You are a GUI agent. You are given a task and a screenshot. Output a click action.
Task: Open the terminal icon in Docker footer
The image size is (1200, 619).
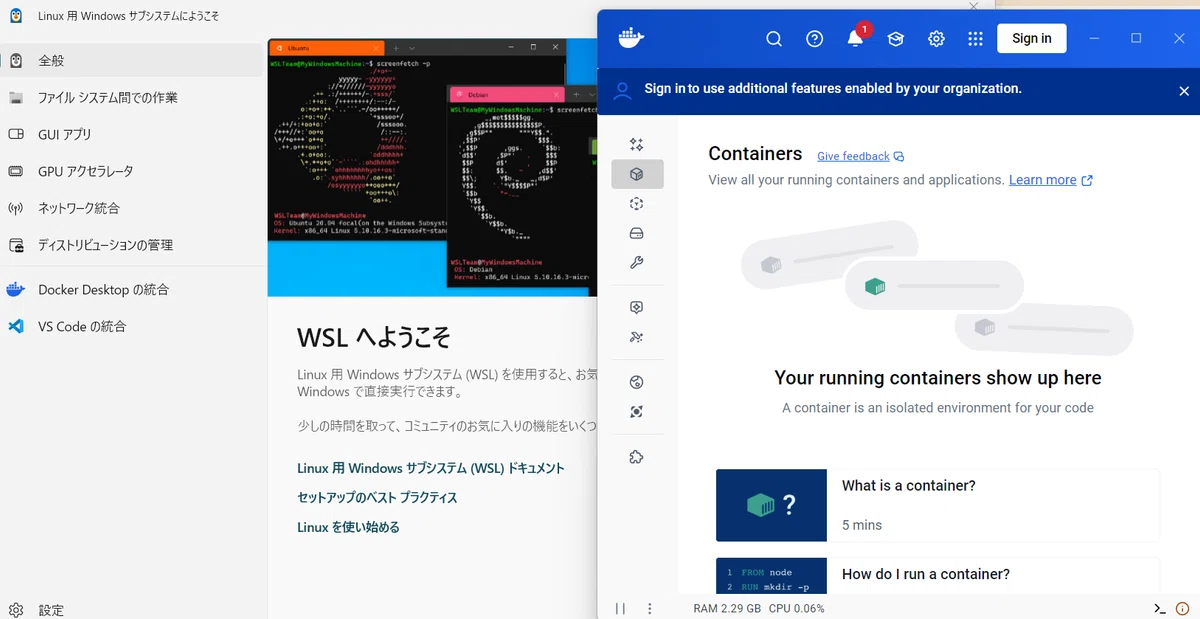(x=1160, y=608)
